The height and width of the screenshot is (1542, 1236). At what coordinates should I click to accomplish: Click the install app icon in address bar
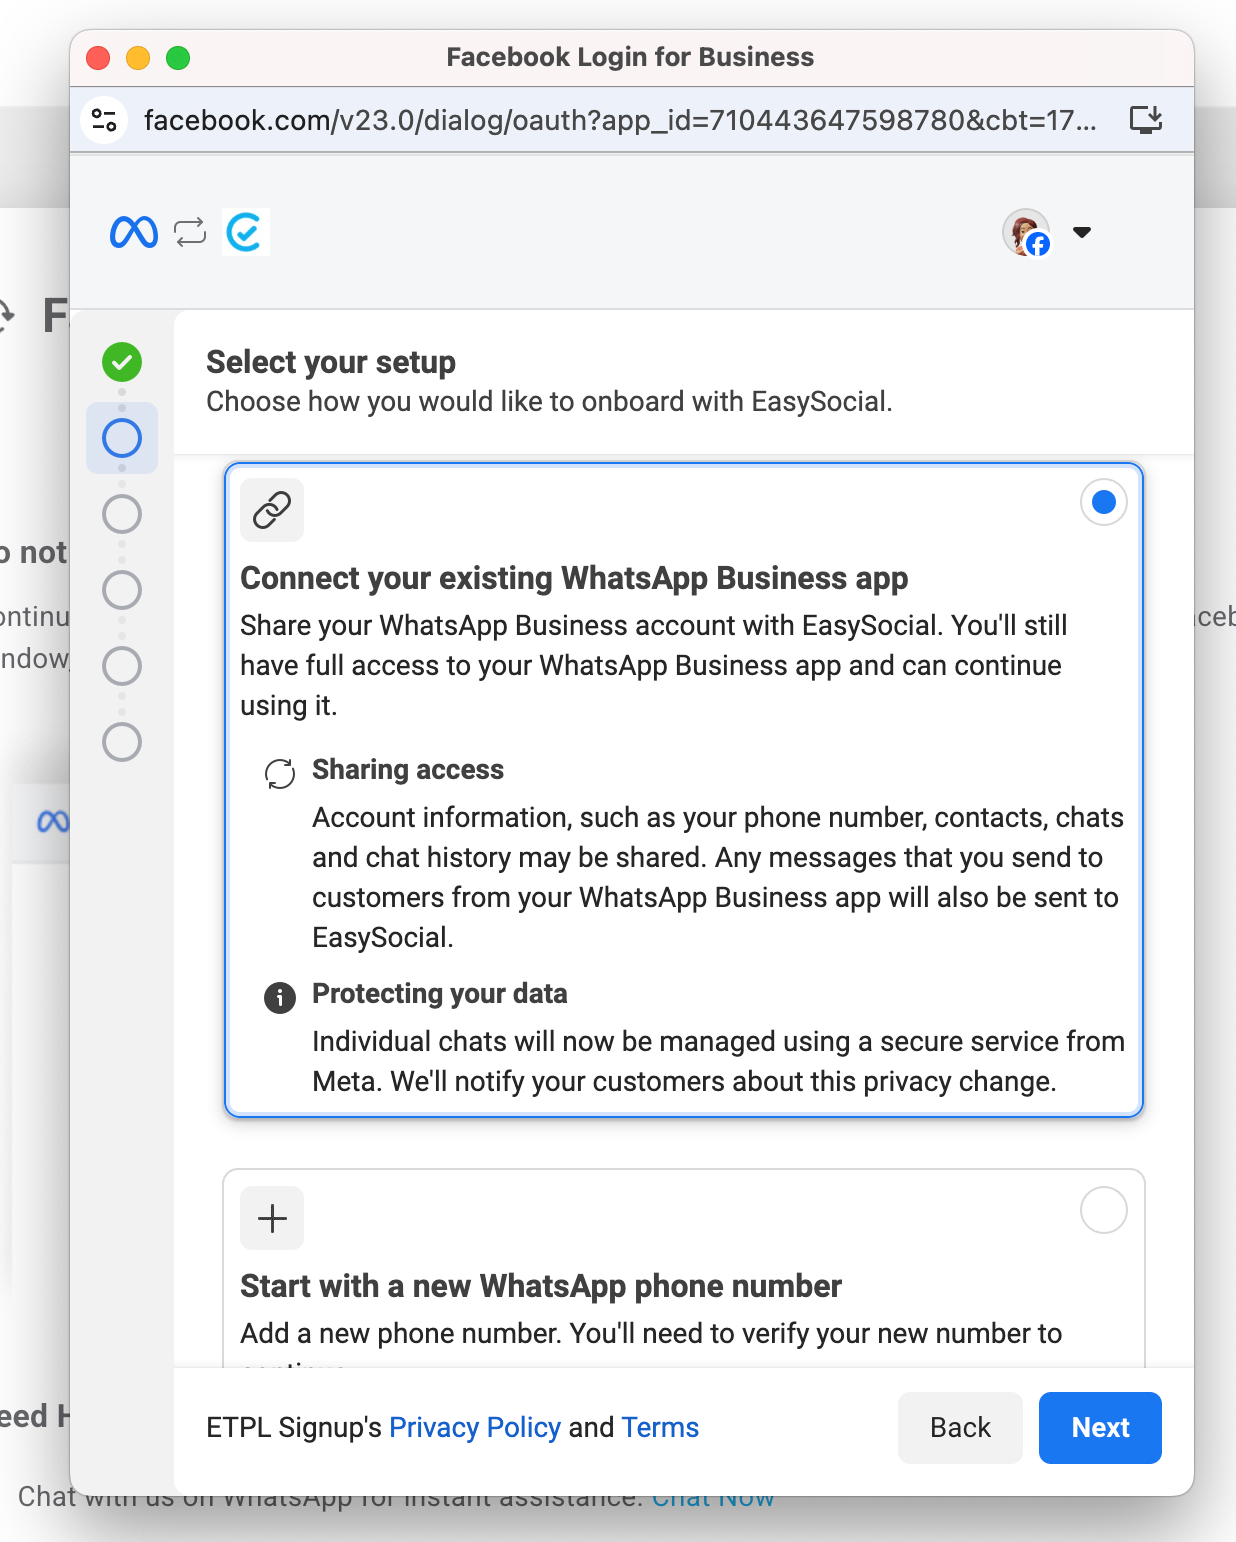coord(1145,120)
